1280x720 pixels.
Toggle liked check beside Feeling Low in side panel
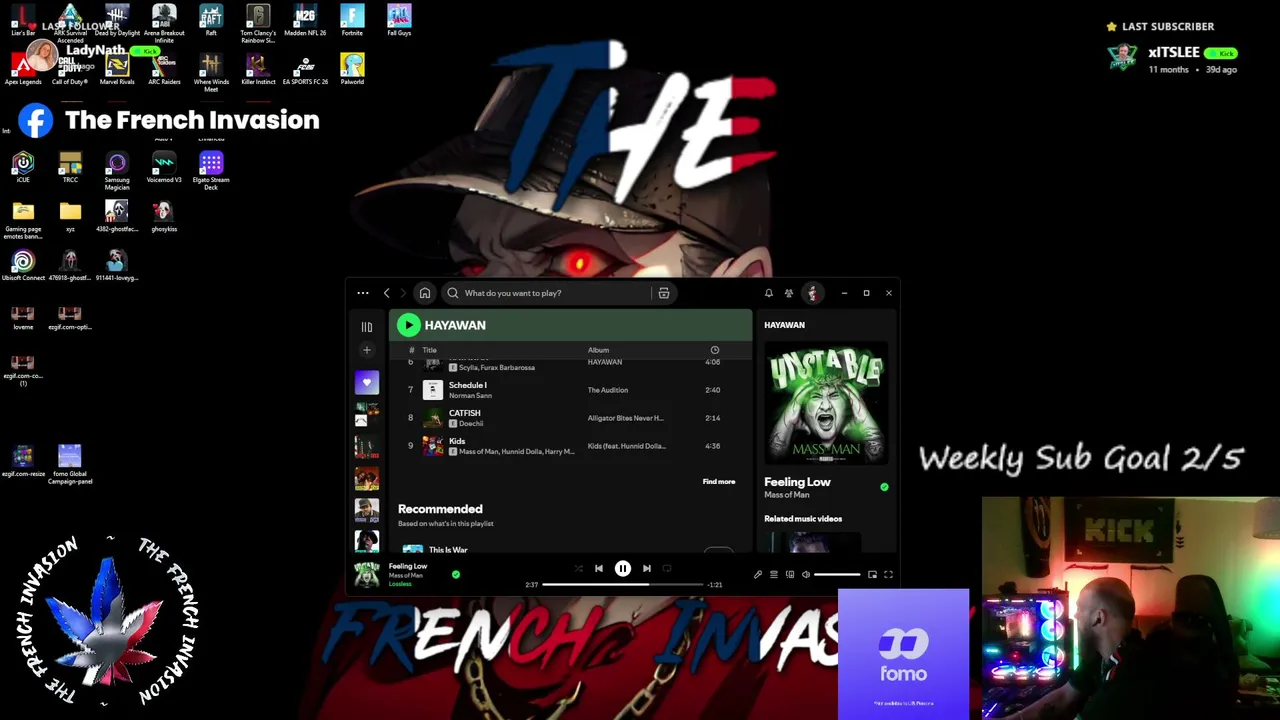coord(884,487)
